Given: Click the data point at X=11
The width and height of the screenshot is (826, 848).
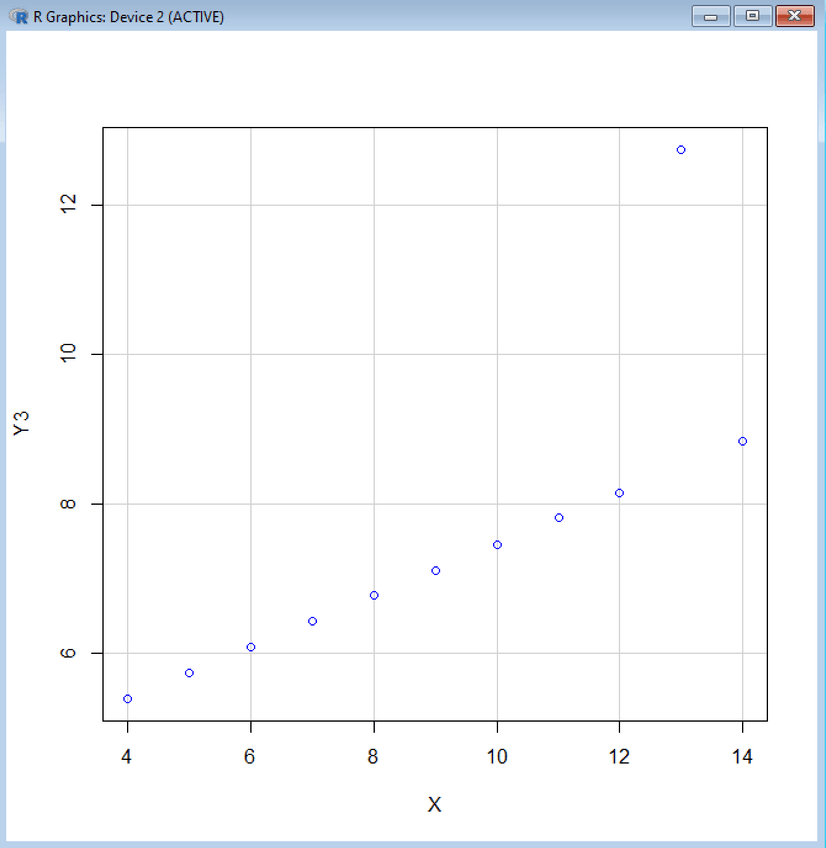Looking at the screenshot, I should coord(559,518).
